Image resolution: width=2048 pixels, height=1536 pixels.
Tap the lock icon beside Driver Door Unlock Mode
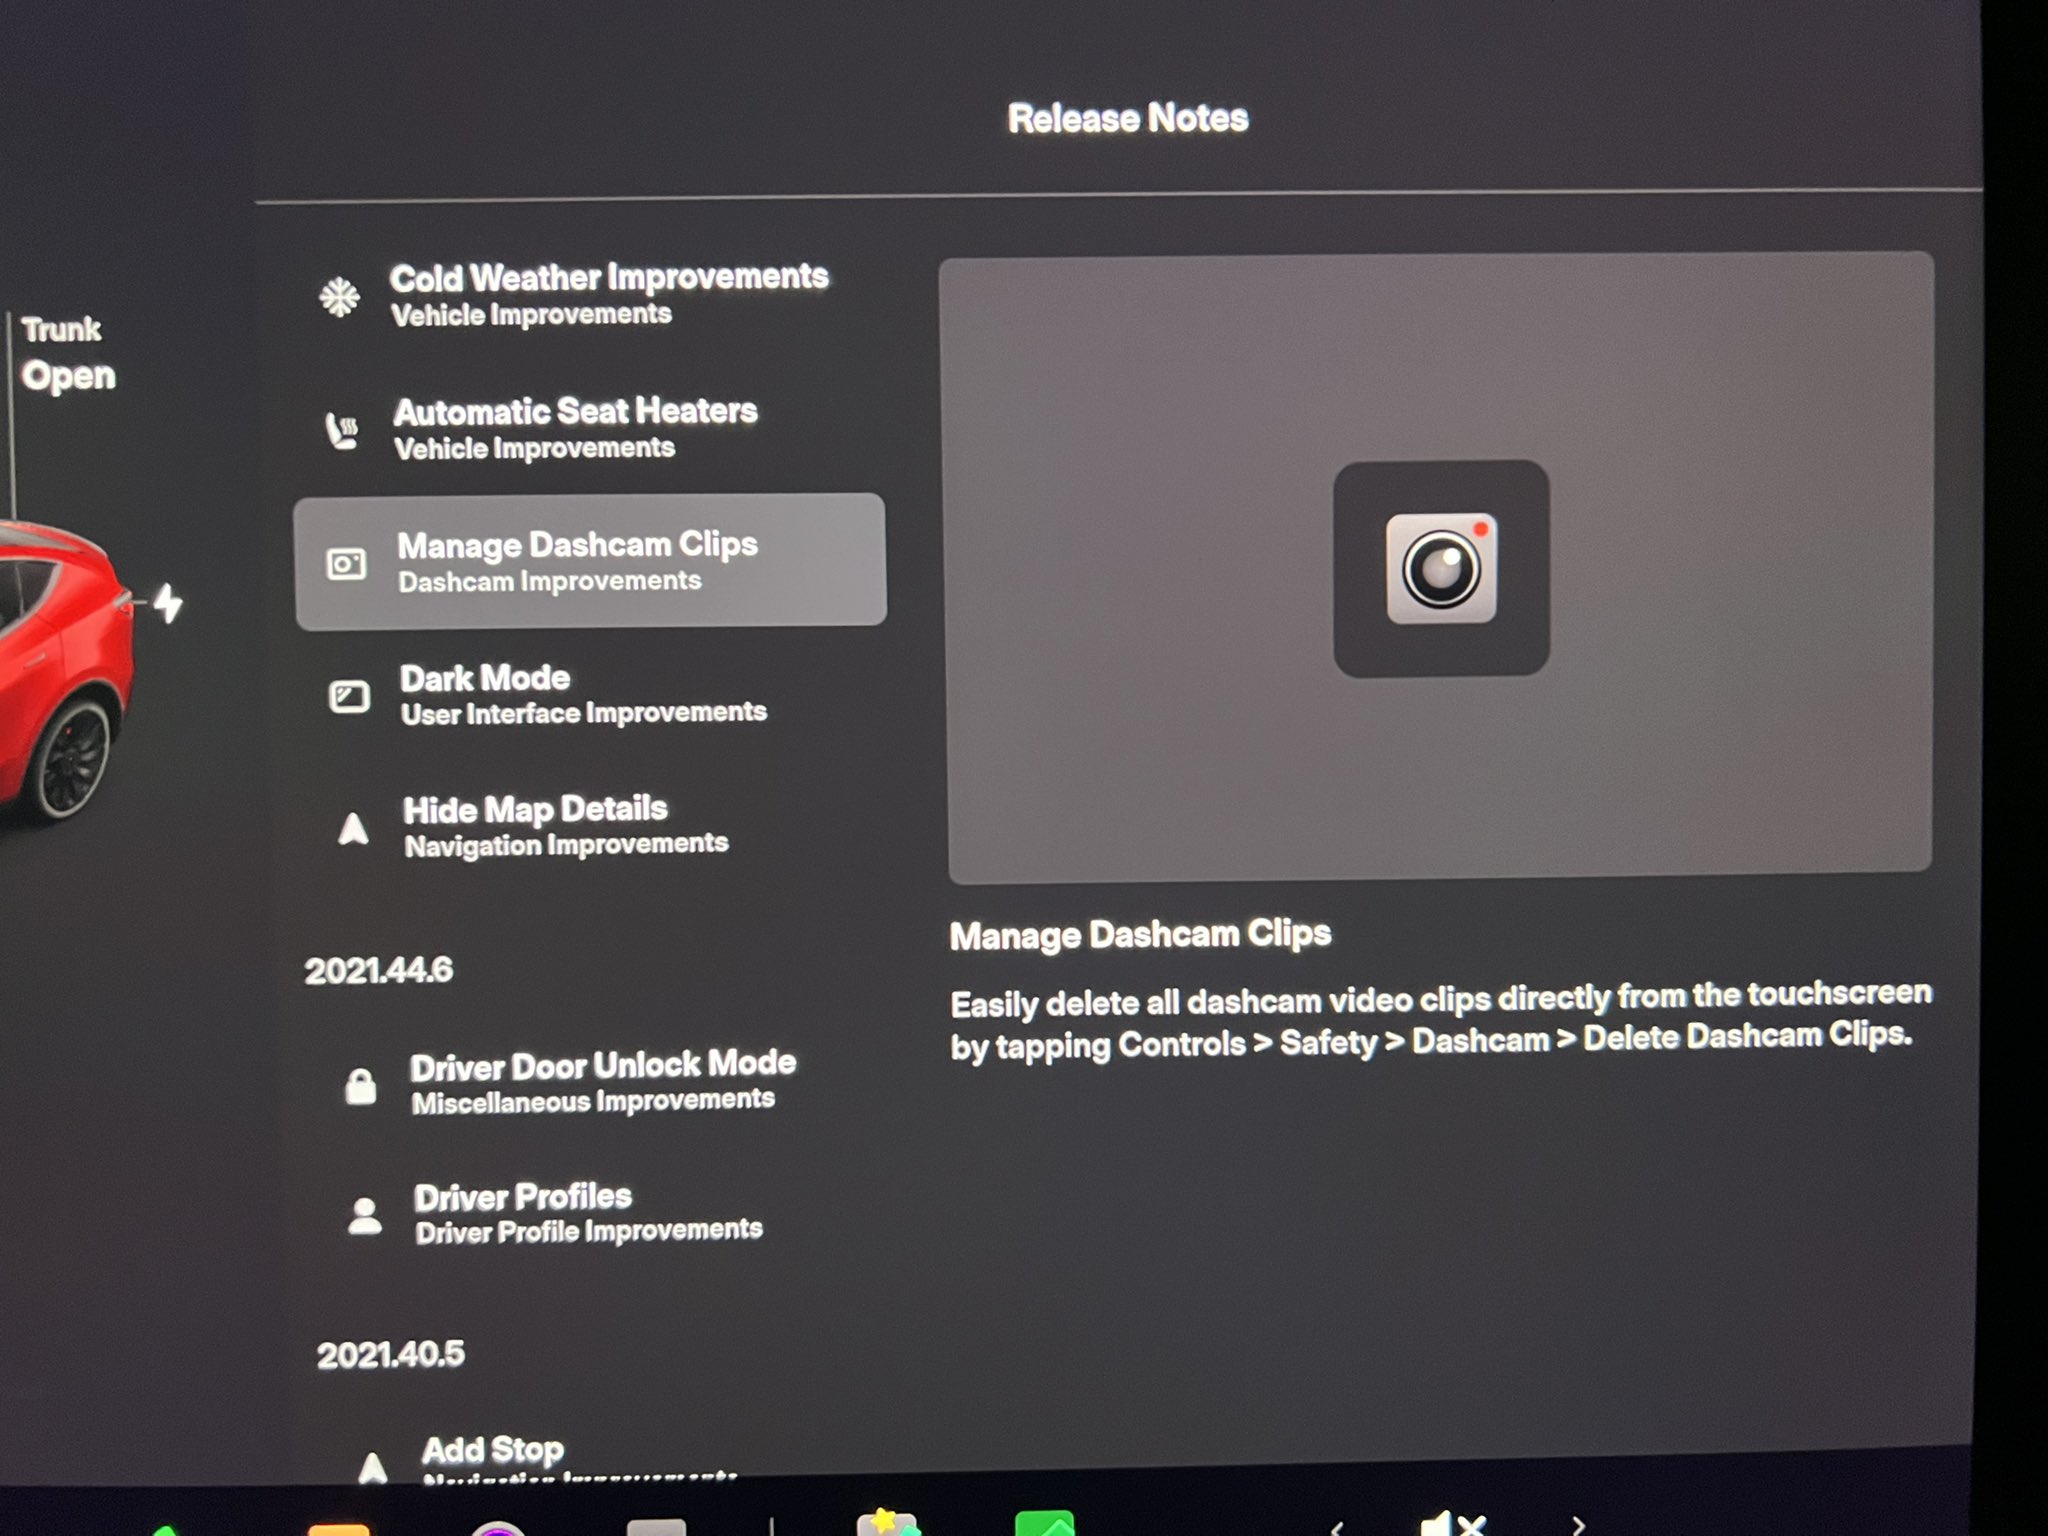pos(360,1085)
